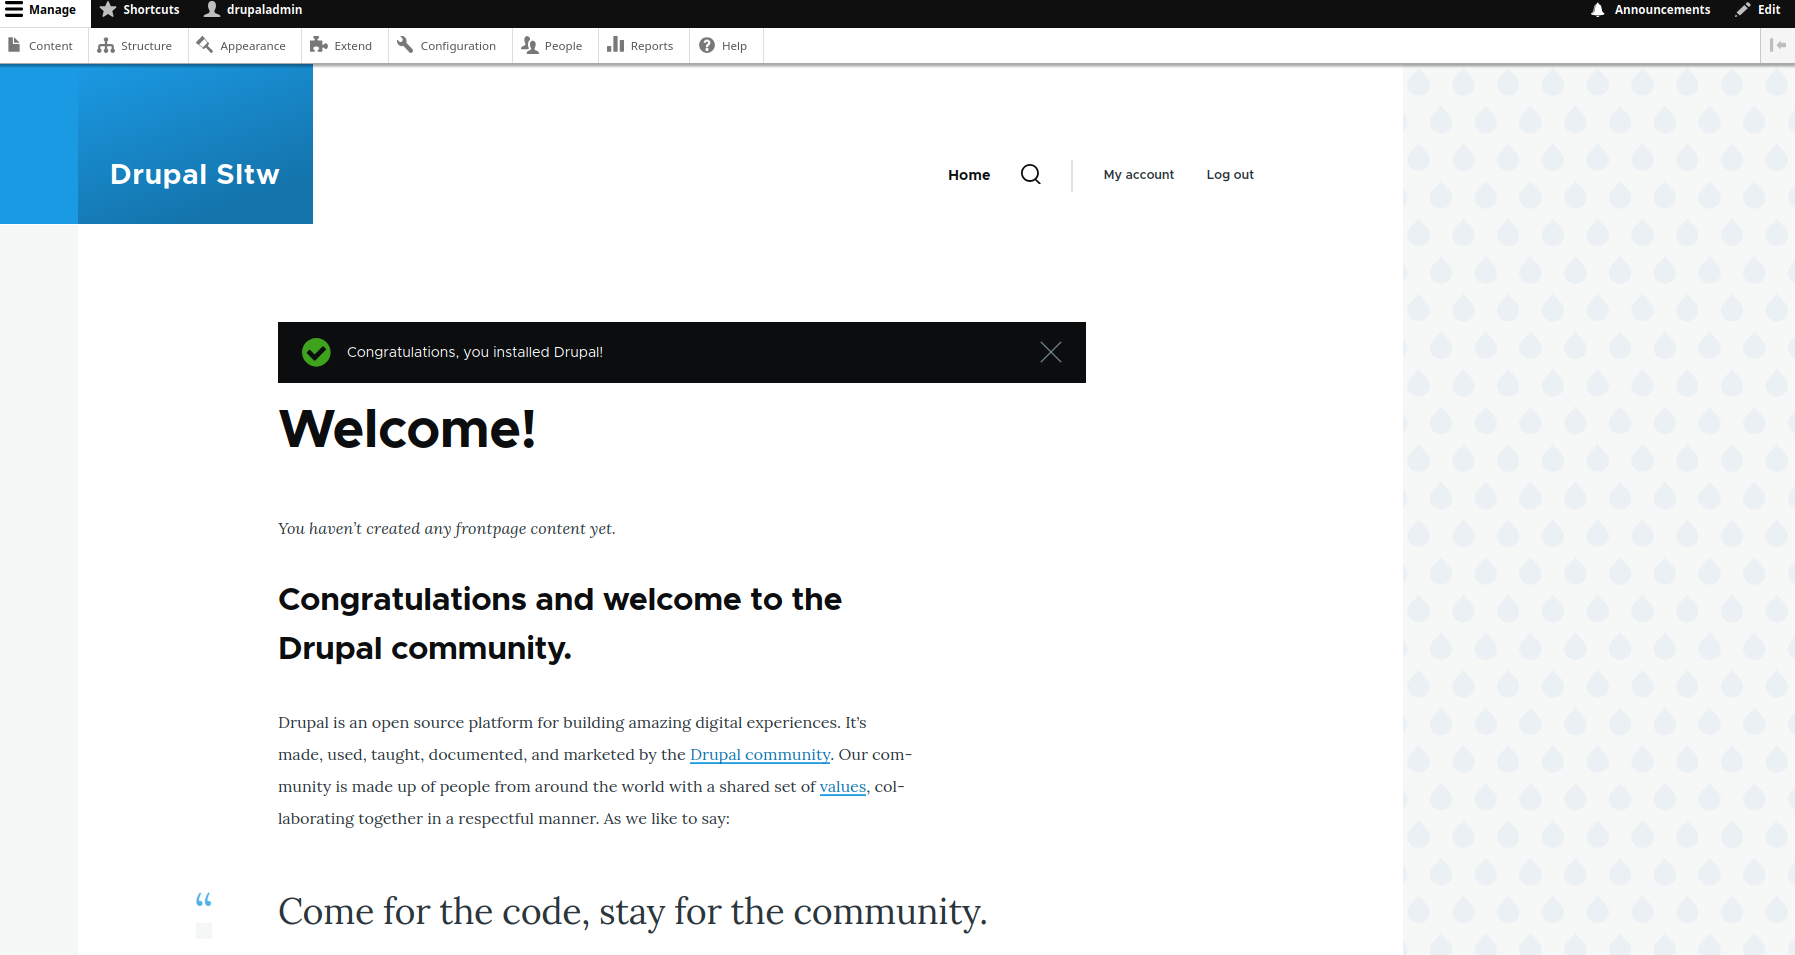Dismiss the installation success message
Viewport: 1795px width, 955px height.
tap(1050, 352)
